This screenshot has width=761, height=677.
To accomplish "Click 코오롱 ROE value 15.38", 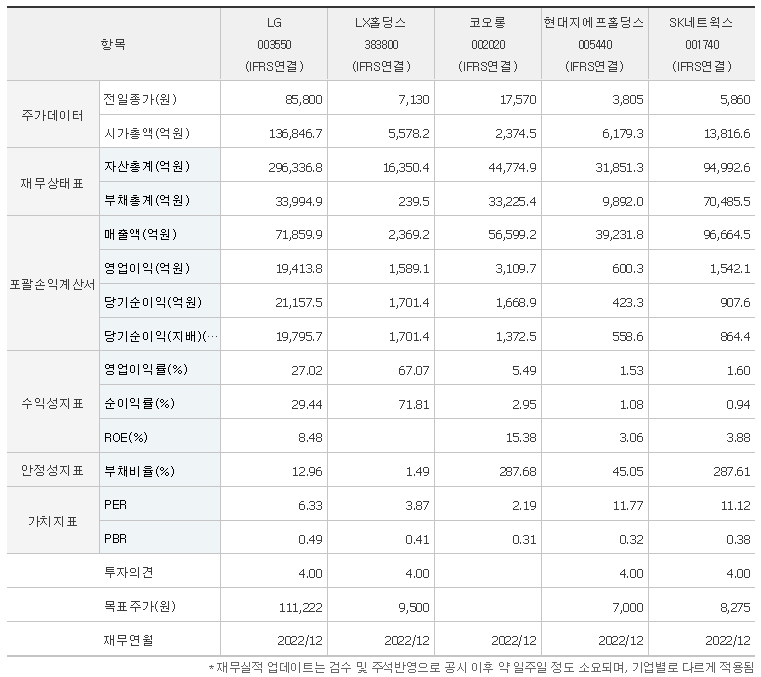I will 521,438.
